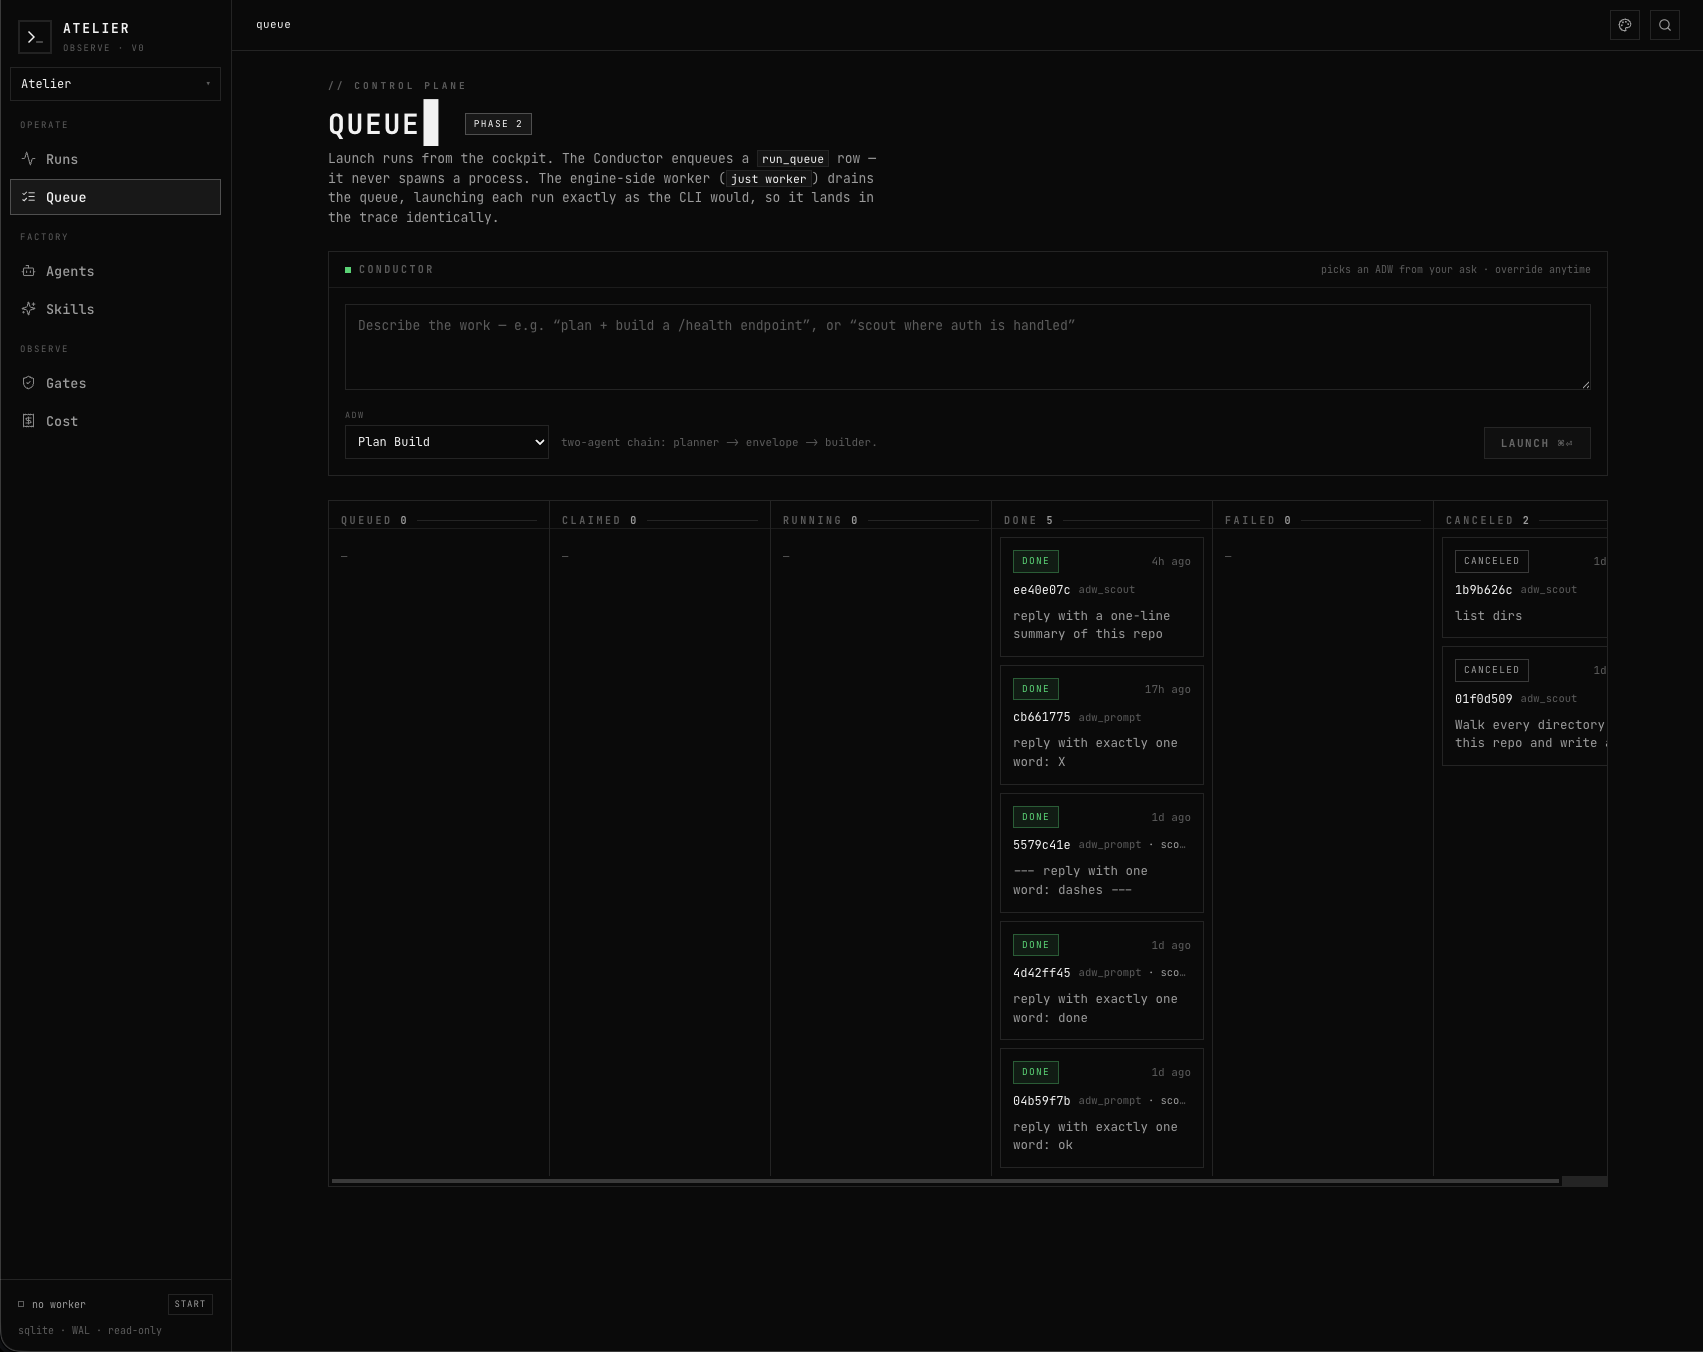Open done run cb661775 card

1102,725
